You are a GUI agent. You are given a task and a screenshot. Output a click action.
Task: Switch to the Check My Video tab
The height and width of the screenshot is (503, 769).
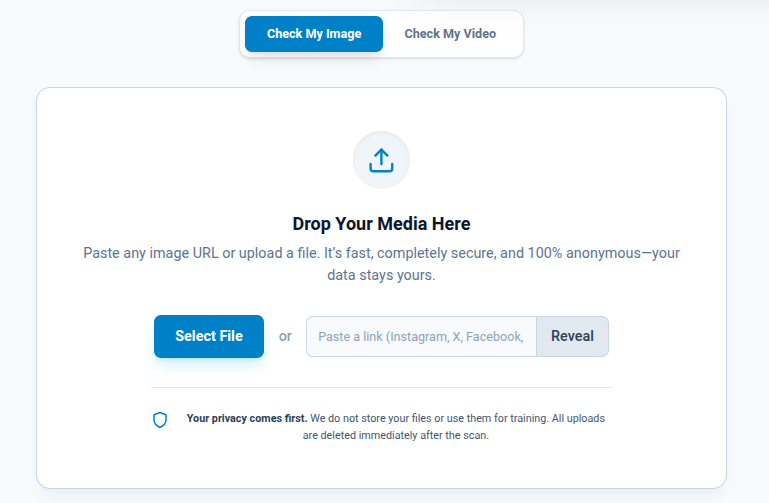450,34
